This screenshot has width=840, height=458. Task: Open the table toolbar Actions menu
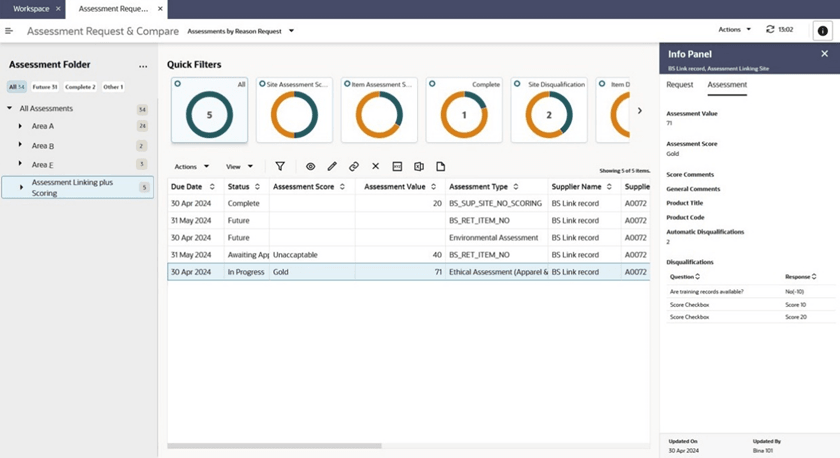[x=192, y=167]
